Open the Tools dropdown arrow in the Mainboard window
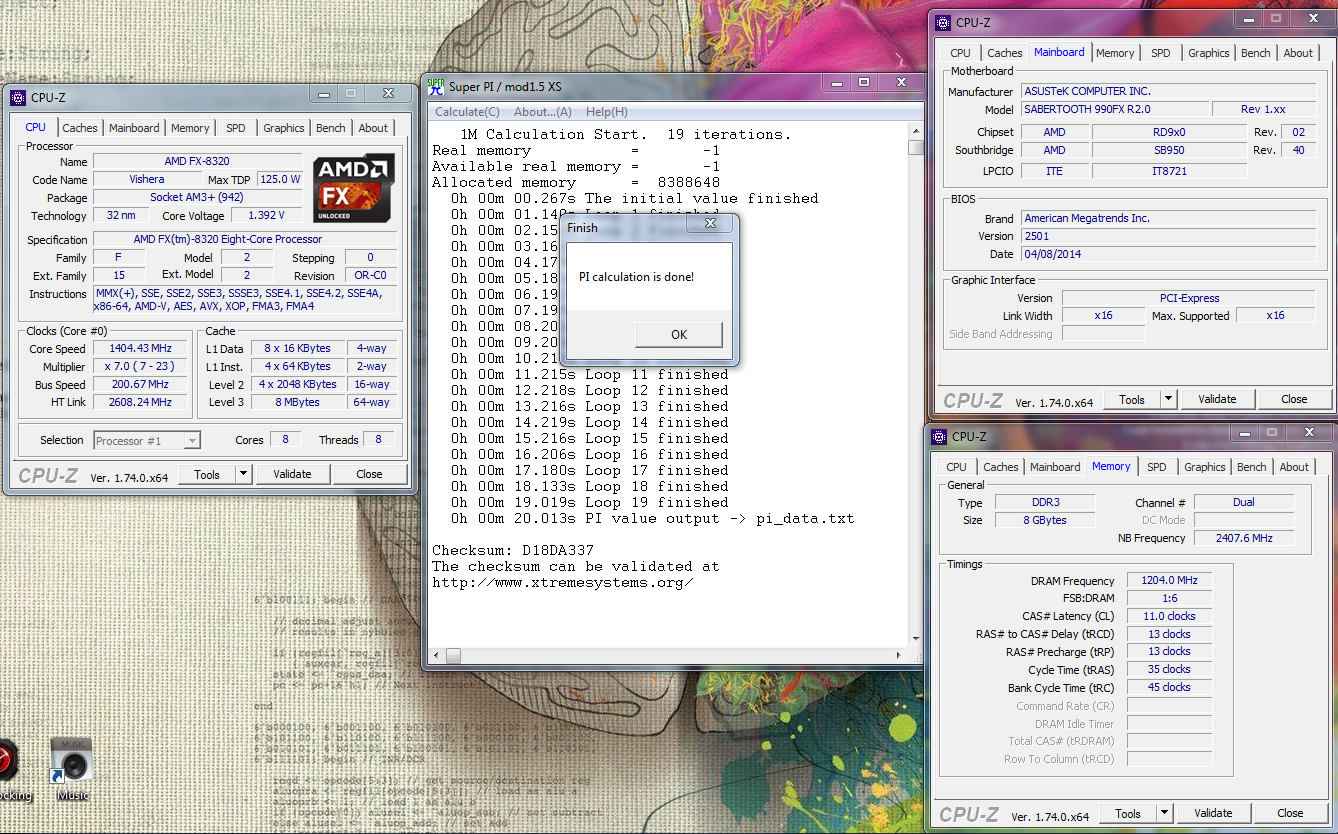The image size is (1338, 834). click(x=1168, y=399)
